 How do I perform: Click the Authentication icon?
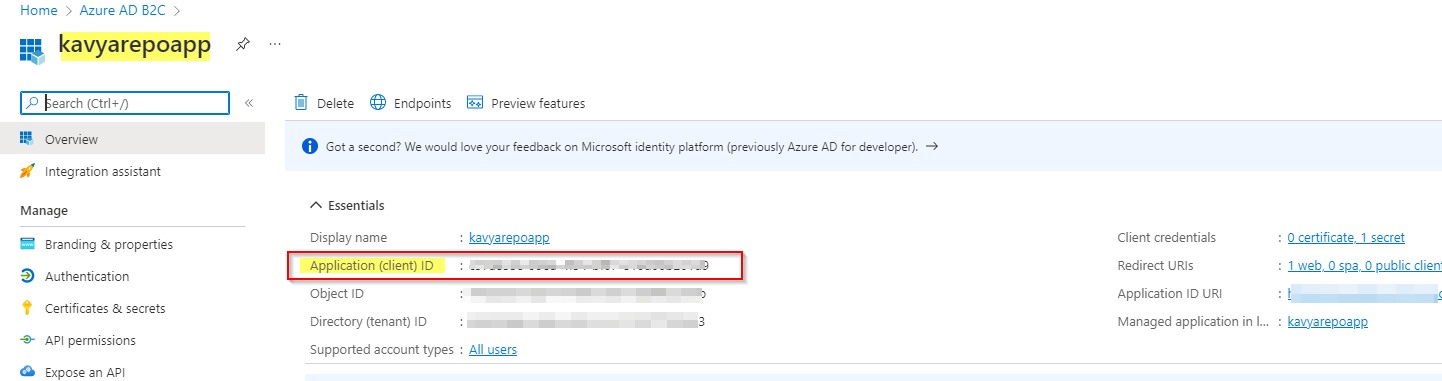(27, 276)
